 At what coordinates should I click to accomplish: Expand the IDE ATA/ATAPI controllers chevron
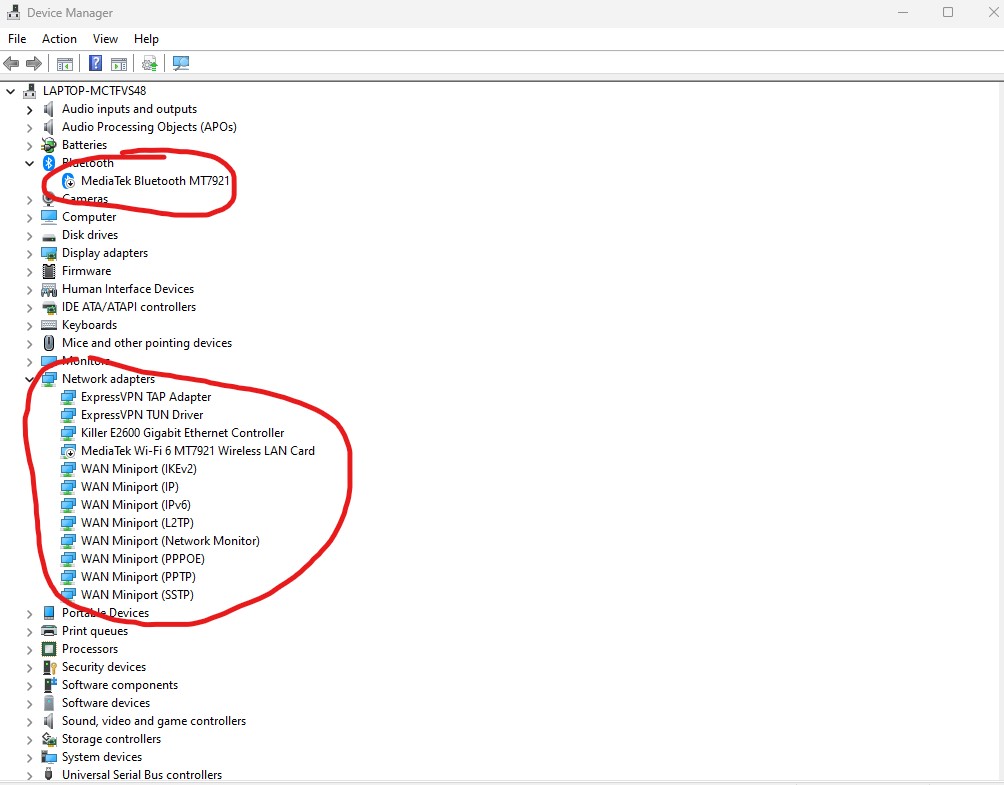coord(29,307)
